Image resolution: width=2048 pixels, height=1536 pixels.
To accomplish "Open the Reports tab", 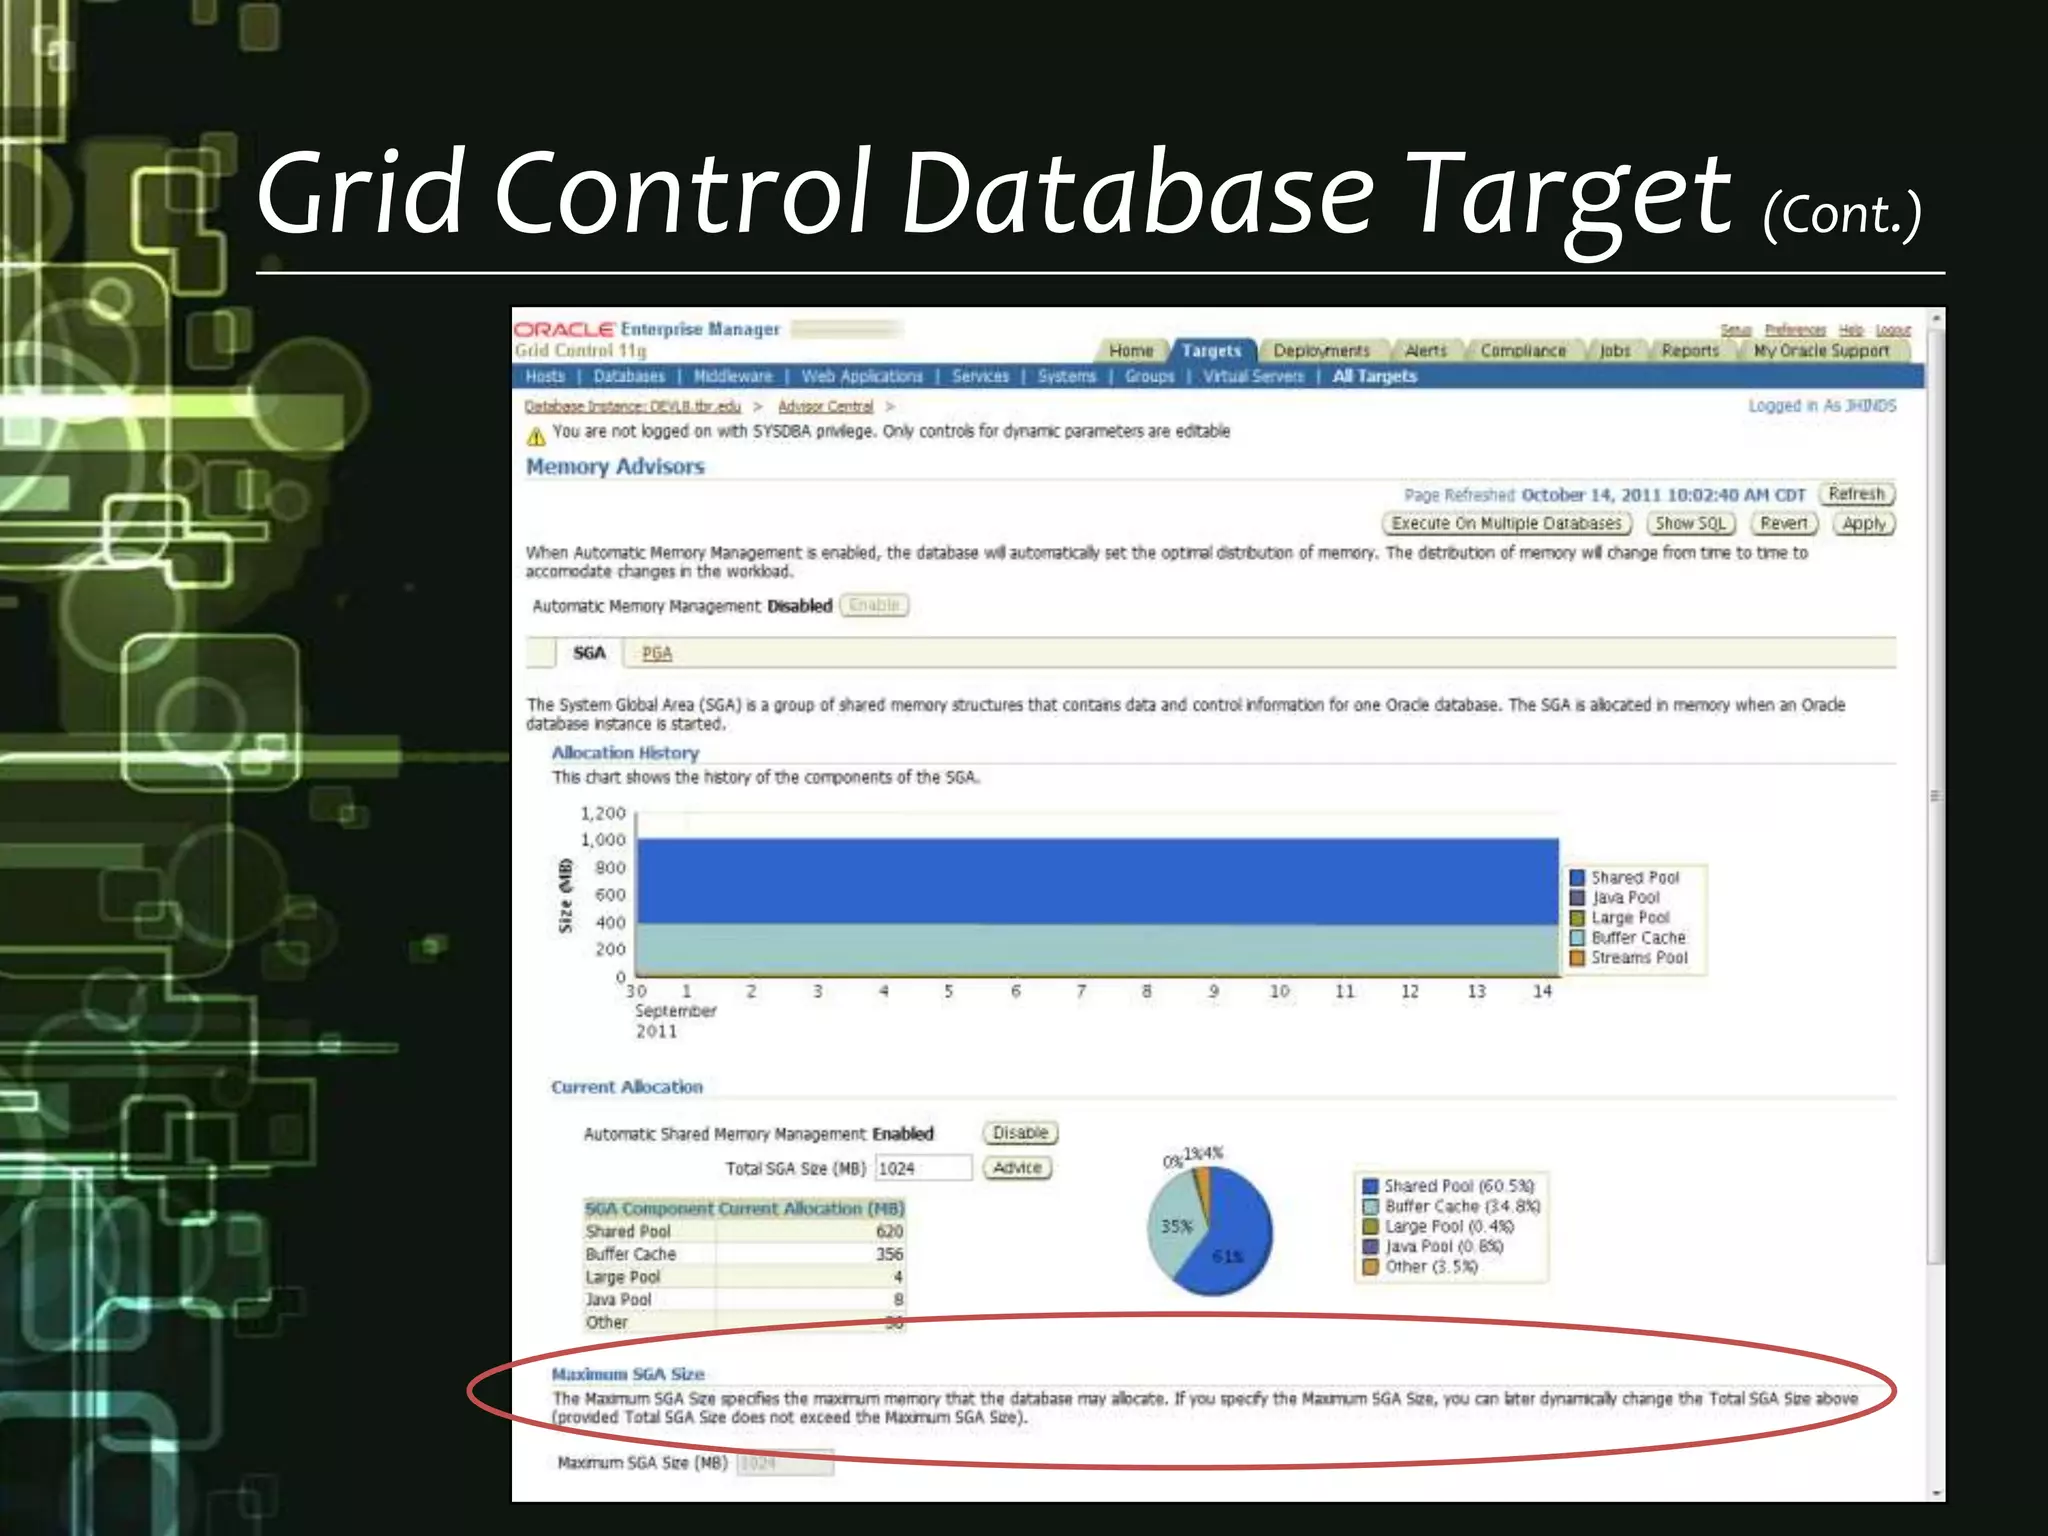I will pos(1690,351).
